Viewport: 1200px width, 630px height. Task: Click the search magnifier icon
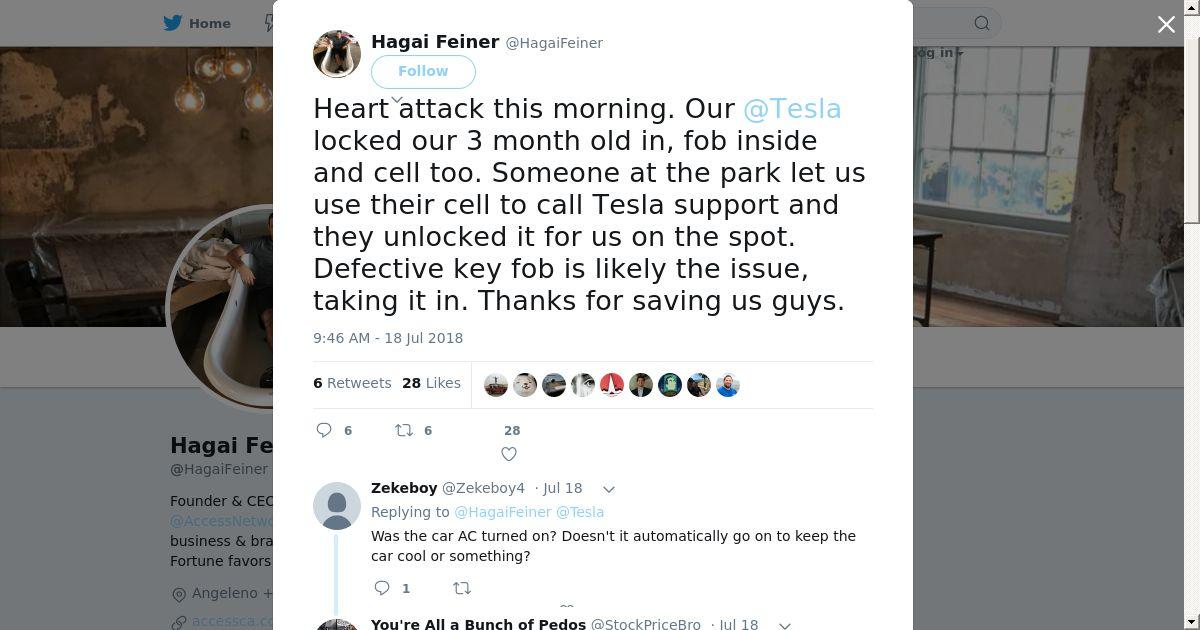point(982,23)
